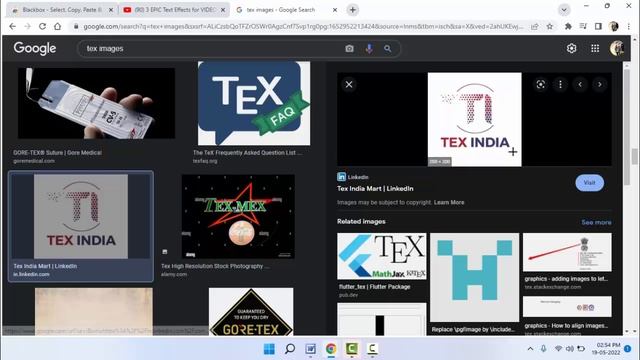Start voice search with the microphone icon

369,49
